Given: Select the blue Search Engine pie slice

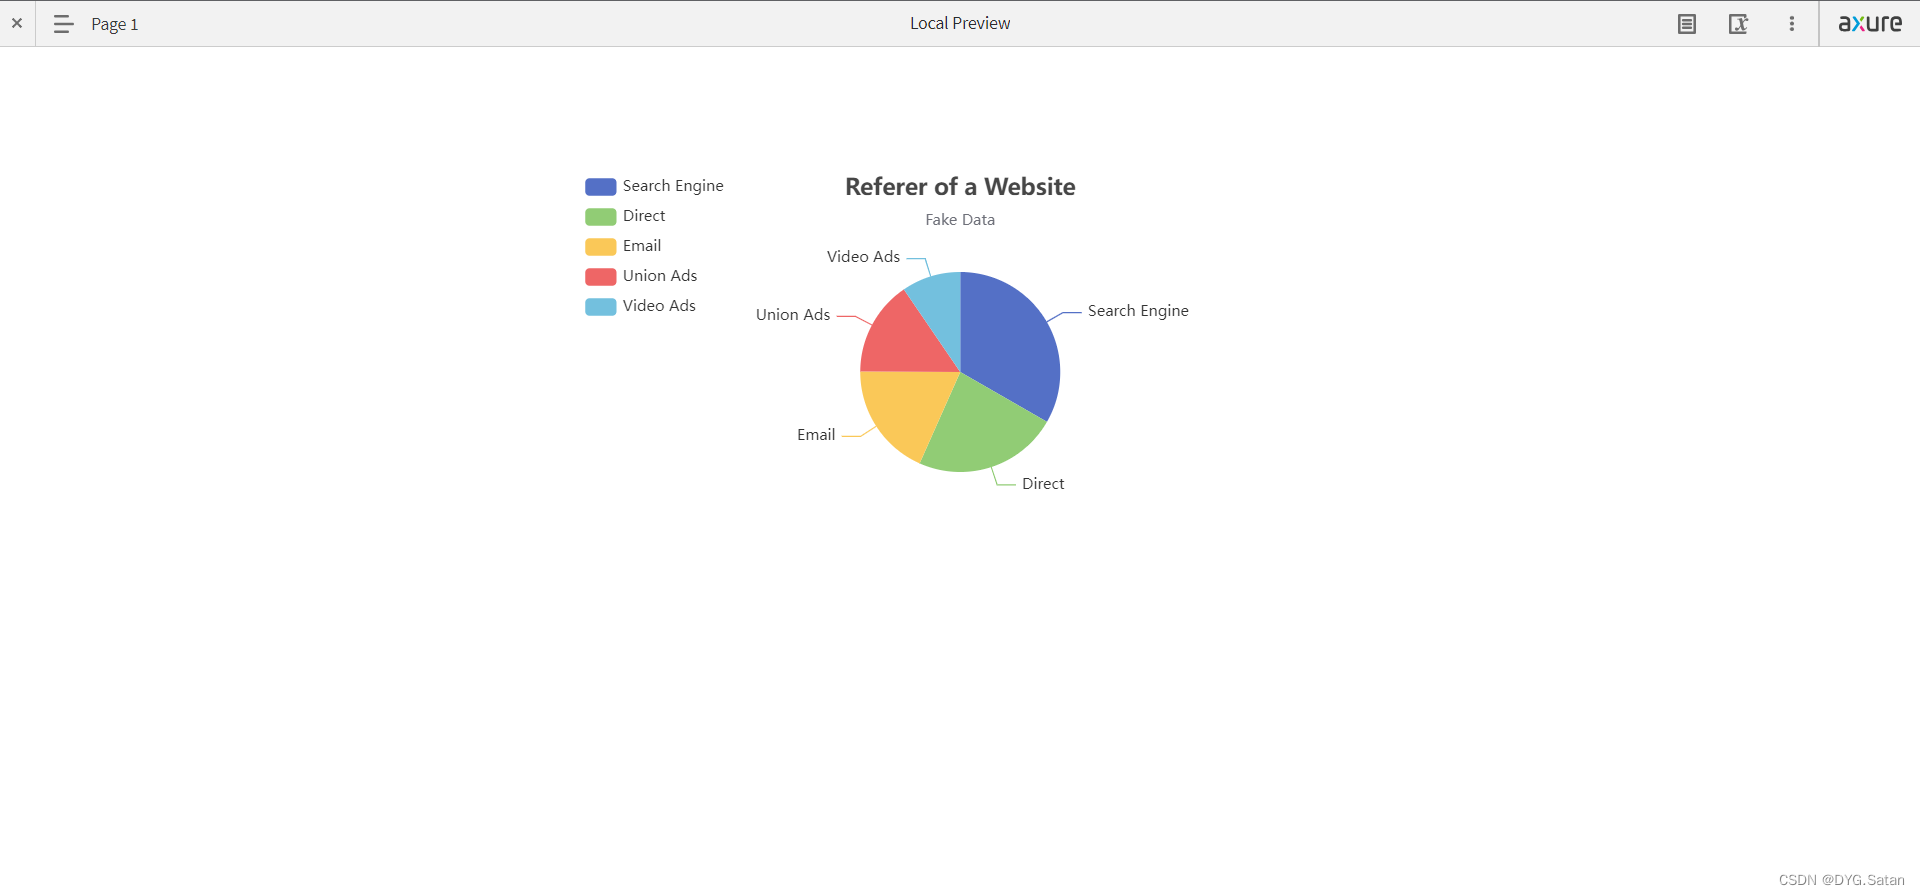Looking at the screenshot, I should (x=1010, y=345).
